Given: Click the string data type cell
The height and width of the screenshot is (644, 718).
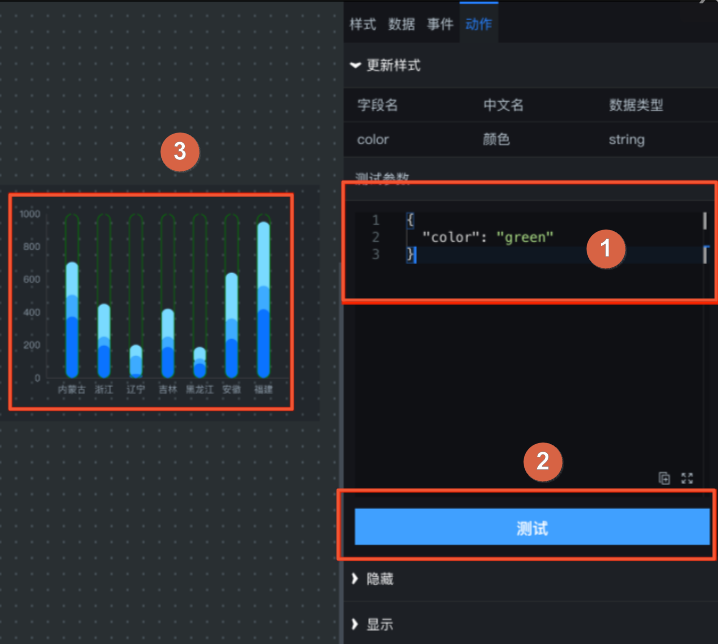Looking at the screenshot, I should 626,139.
